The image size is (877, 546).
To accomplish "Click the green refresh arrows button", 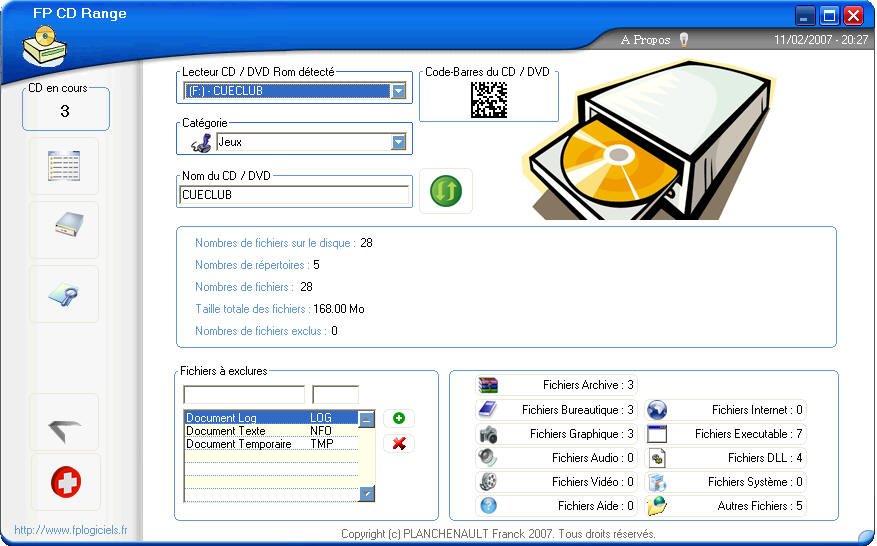I will click(445, 191).
